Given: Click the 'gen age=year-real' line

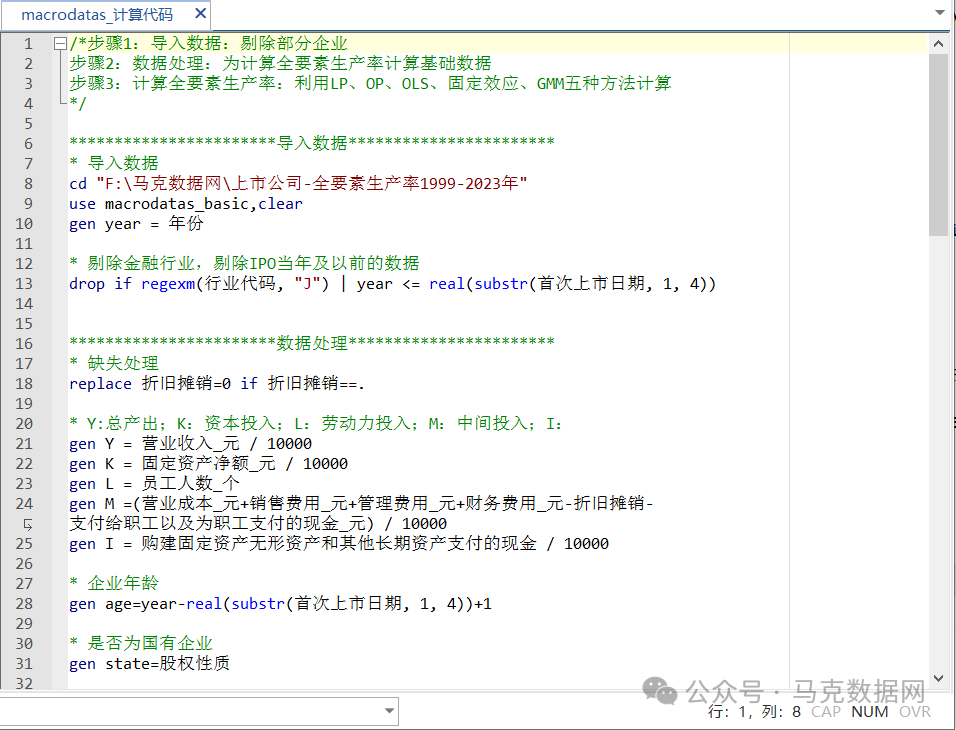Looking at the screenshot, I should (x=280, y=604).
